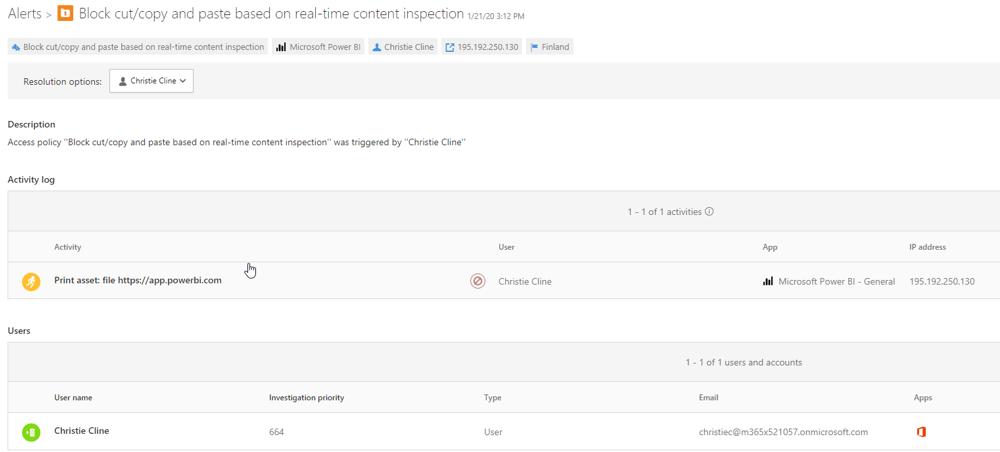Click the Alerts breadcrumb link
The image size is (1000, 452).
pyautogui.click(x=24, y=14)
